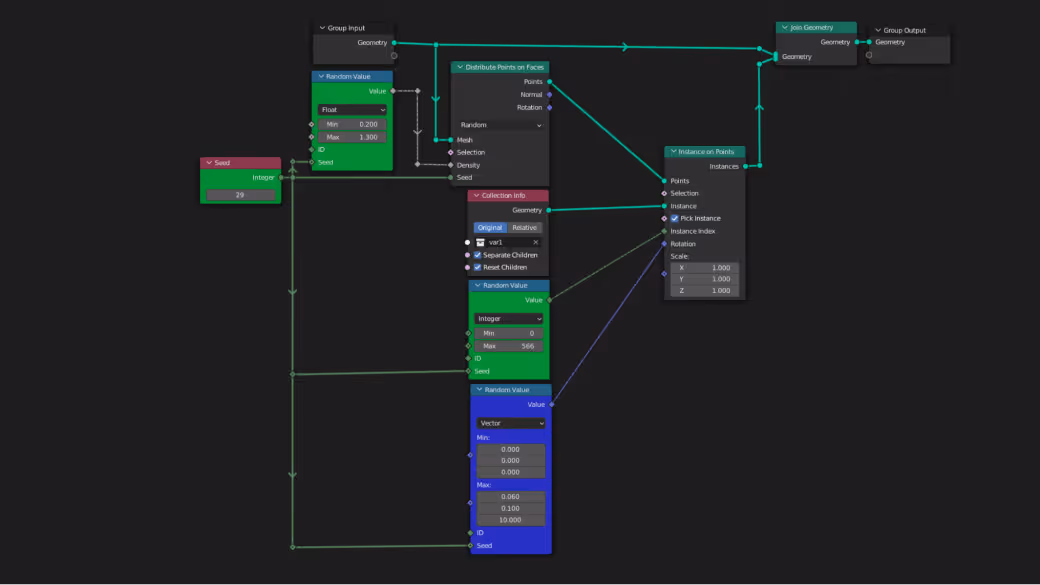Screen dimensions: 1040x585
Task: Switch Collection Info to Relative mode
Action: tap(522, 227)
